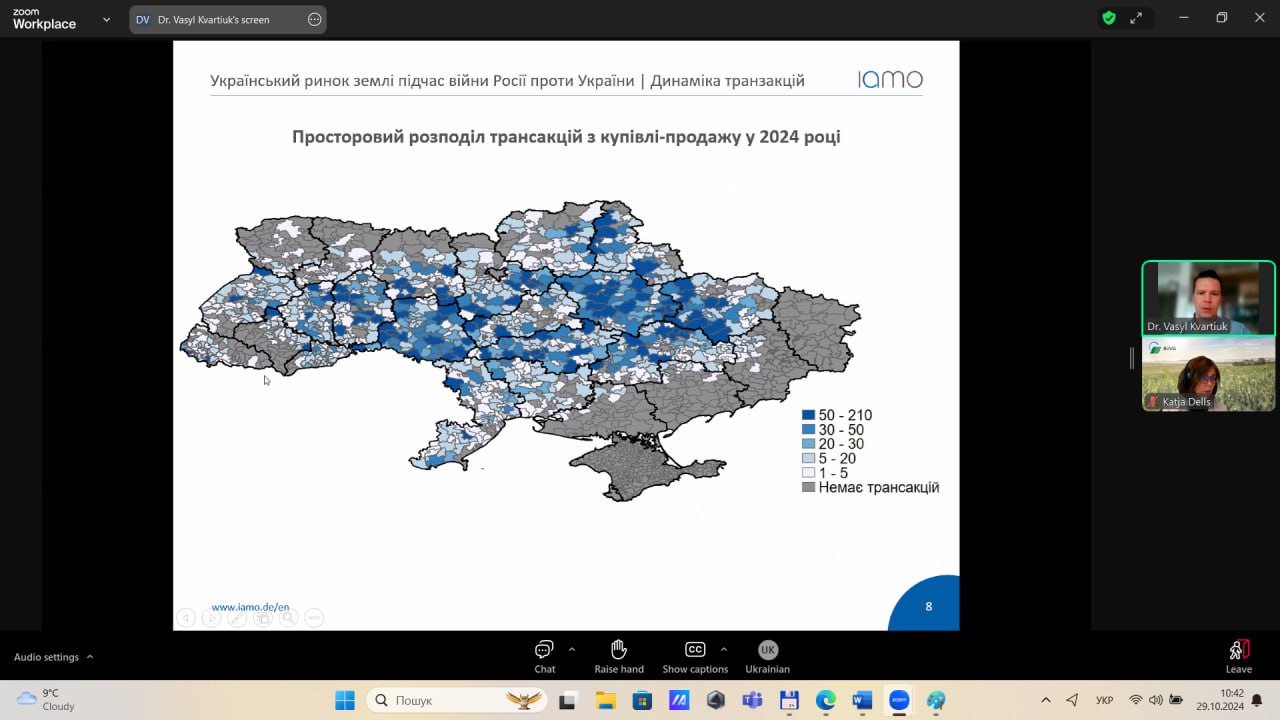
Task: Open Microsoft Word from the taskbar
Action: (x=862, y=700)
